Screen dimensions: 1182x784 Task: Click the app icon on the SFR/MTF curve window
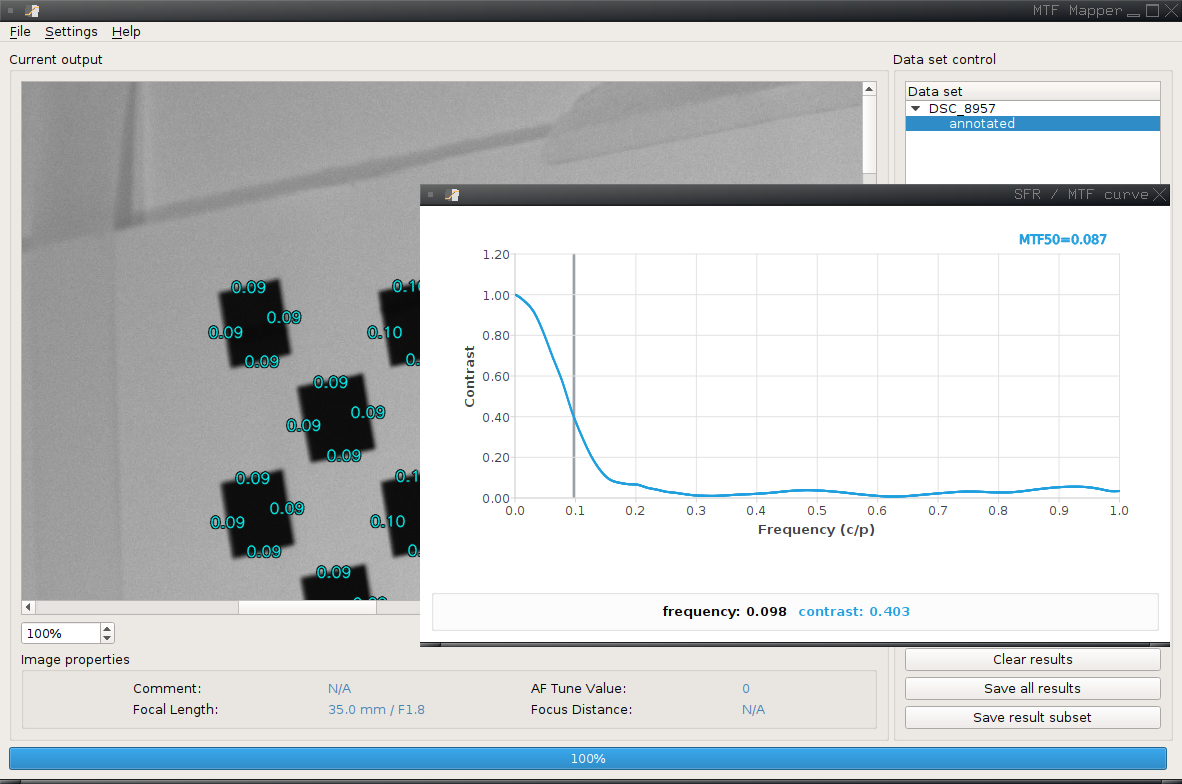[x=451, y=194]
